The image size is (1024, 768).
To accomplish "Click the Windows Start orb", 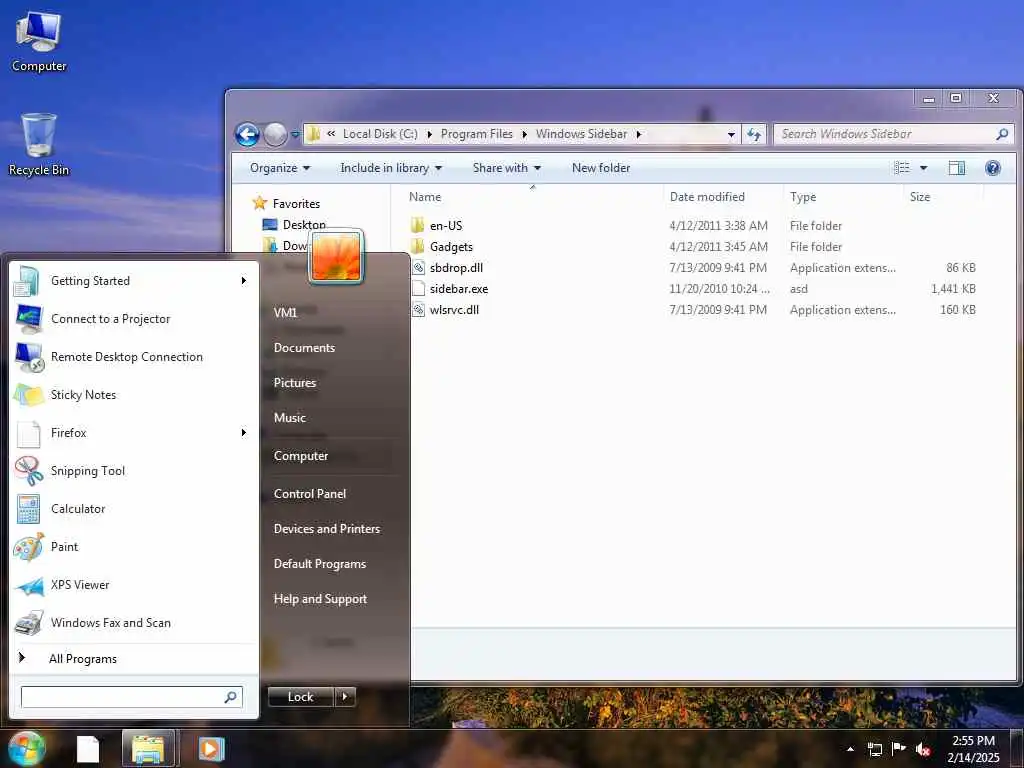I will [26, 748].
